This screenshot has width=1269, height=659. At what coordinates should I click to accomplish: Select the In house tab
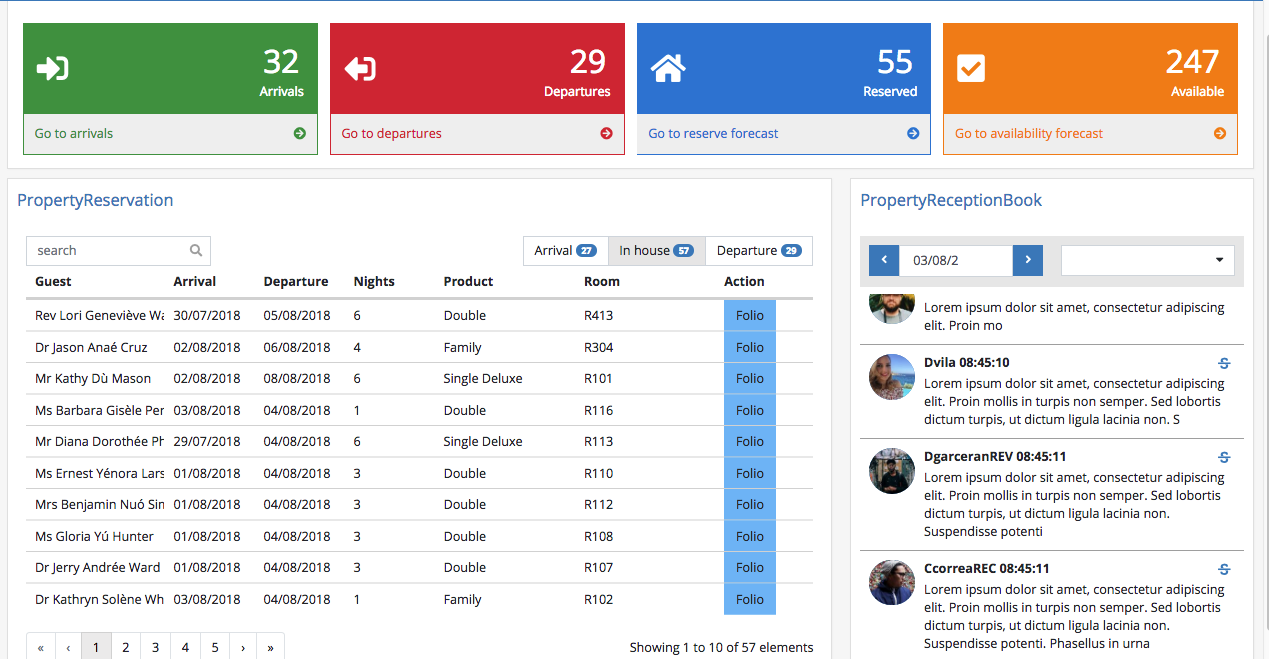[656, 251]
